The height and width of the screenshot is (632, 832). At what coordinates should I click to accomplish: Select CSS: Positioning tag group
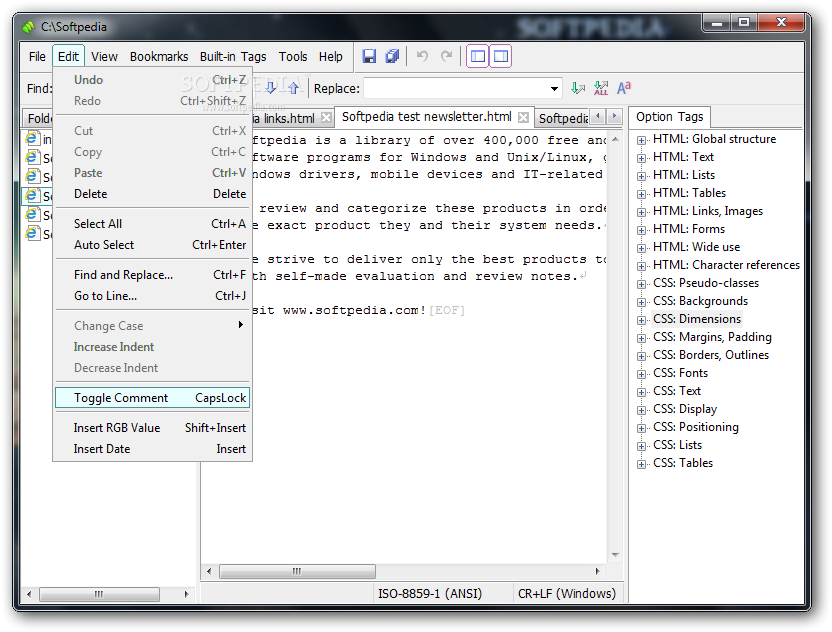(696, 427)
